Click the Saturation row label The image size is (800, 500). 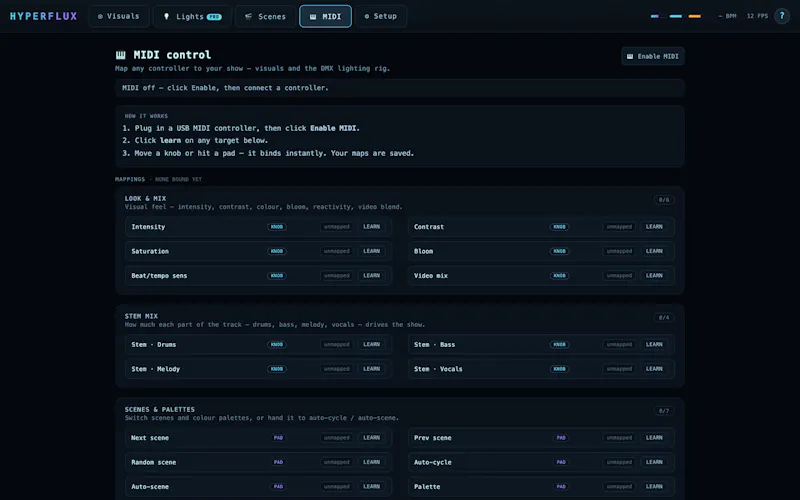(150, 252)
